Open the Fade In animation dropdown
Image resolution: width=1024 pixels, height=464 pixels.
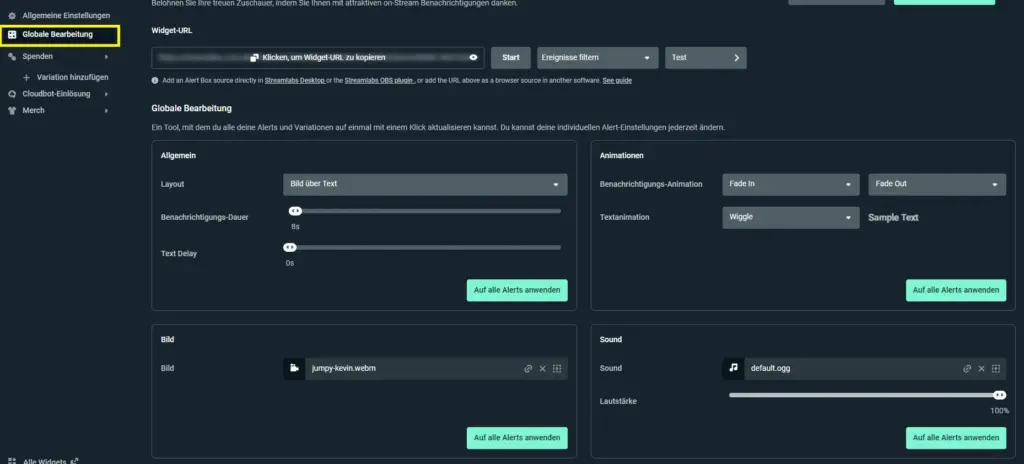(x=791, y=184)
